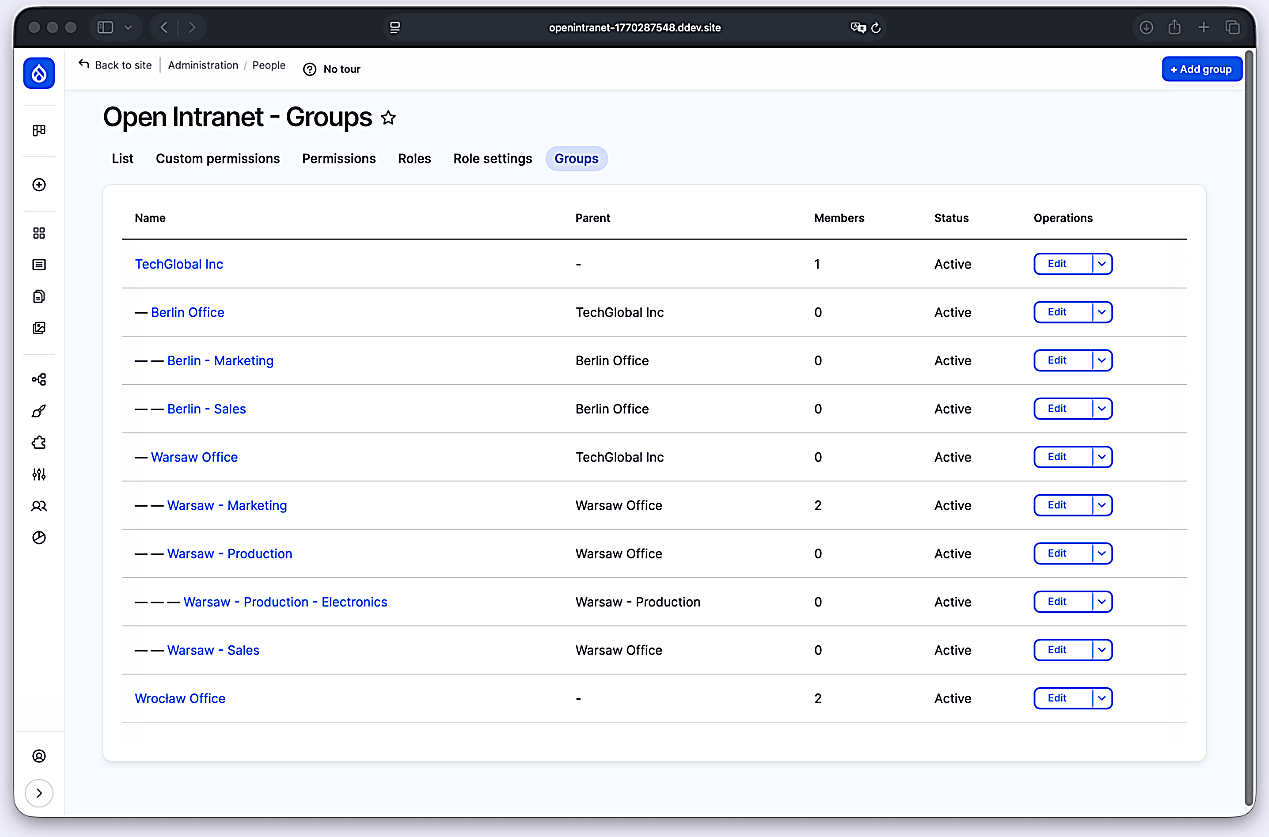Screen dimensions: 1269x837
Task: Expand operations dropdown for Berlin - Marketing
Action: click(1102, 360)
